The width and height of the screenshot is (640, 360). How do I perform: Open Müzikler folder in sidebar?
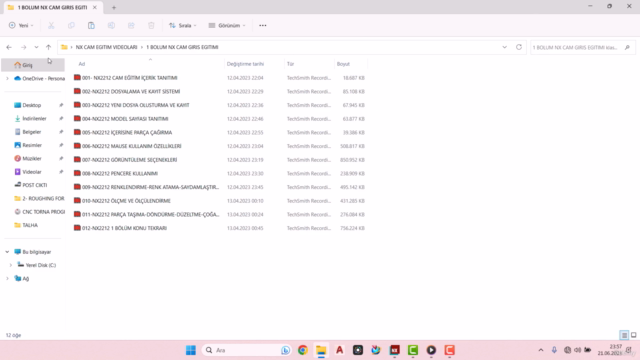[32, 158]
